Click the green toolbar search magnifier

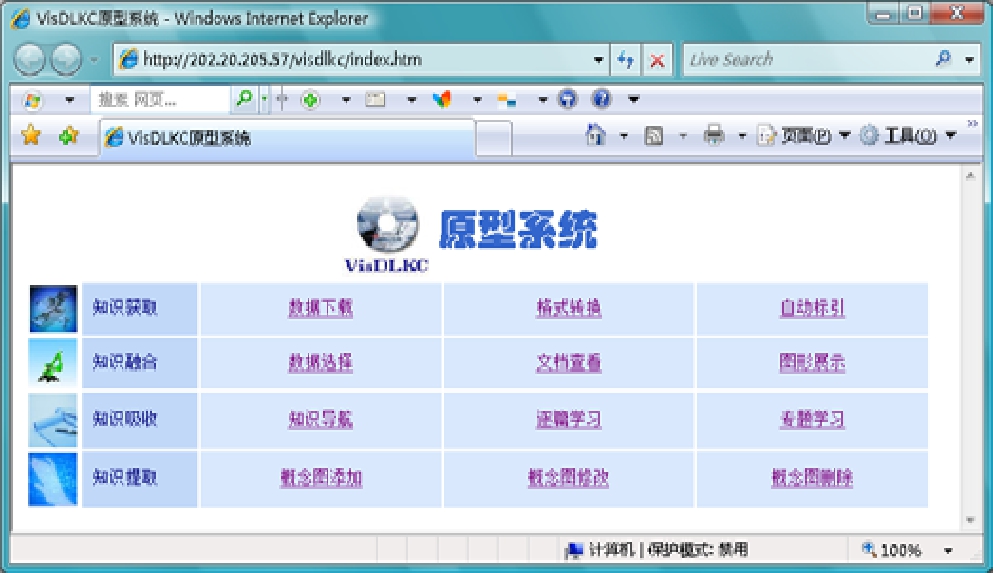coord(244,99)
